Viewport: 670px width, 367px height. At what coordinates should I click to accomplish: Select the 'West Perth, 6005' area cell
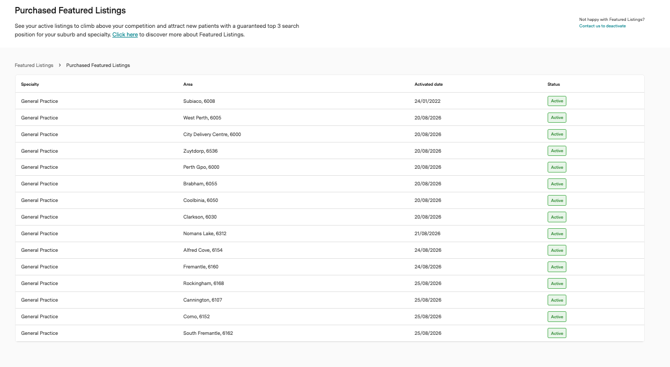coord(202,118)
